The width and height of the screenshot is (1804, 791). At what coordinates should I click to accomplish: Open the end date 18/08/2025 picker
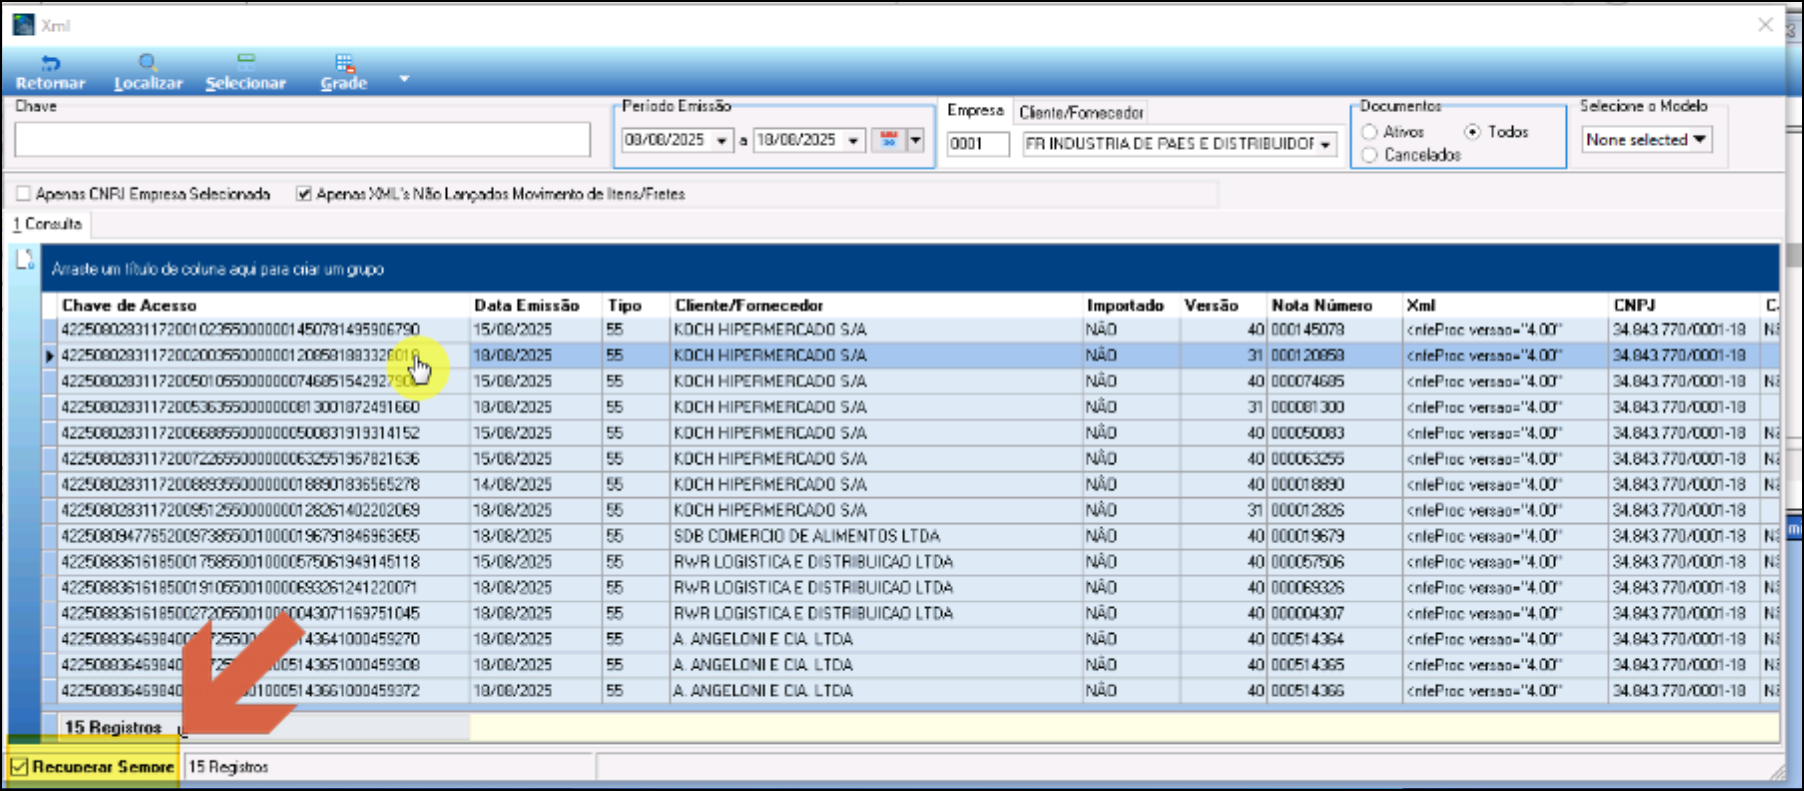click(x=853, y=141)
